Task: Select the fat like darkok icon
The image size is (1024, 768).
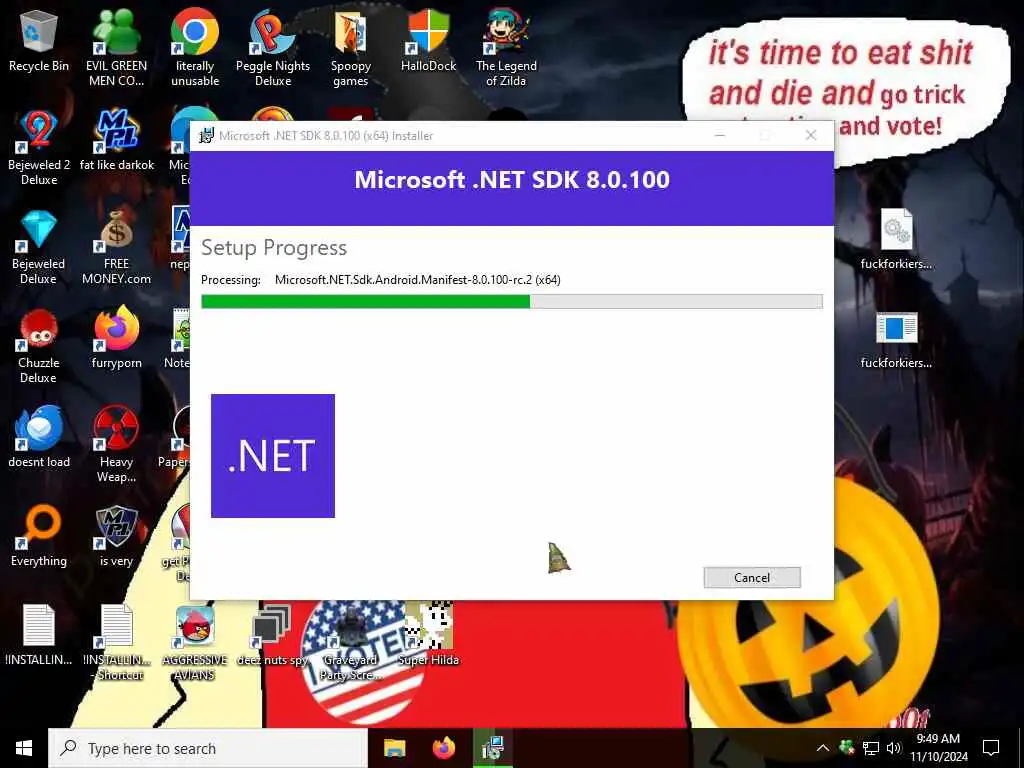Action: (x=116, y=140)
